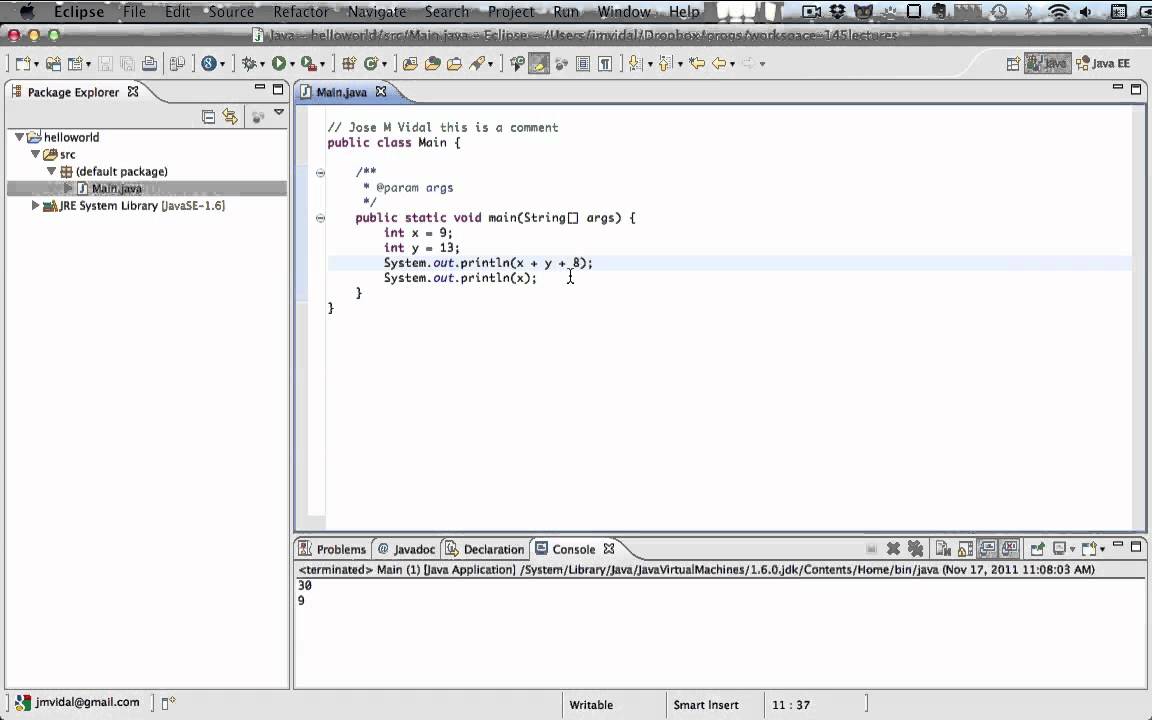Click the Open Perspective icon
Image resolution: width=1152 pixels, height=720 pixels.
[1013, 63]
